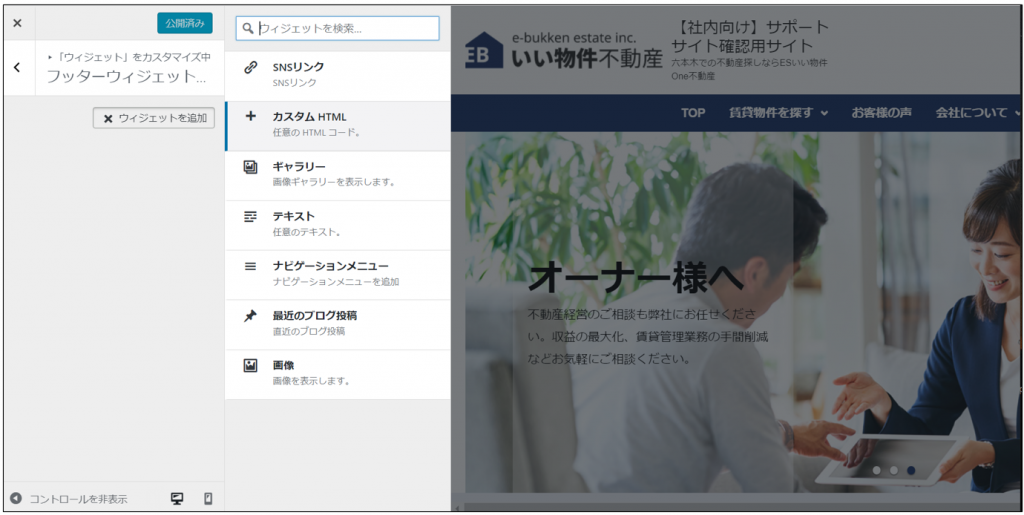Close the customizer with the X icon
The height and width of the screenshot is (515, 1024).
[x=17, y=23]
